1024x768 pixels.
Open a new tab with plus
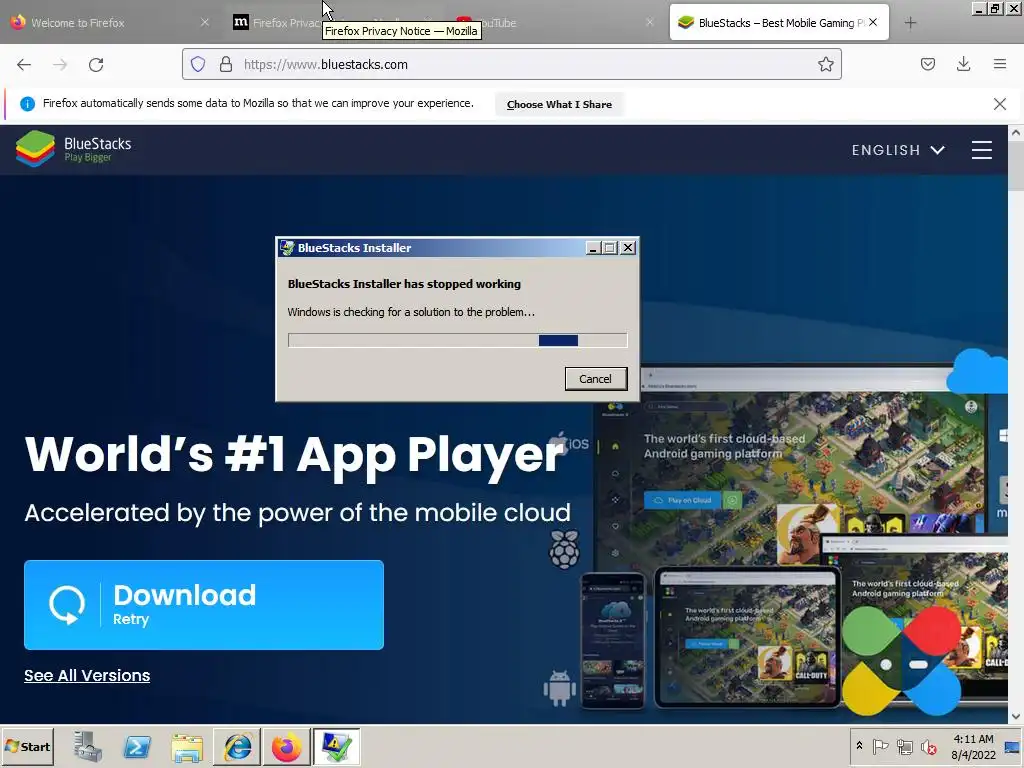910,23
